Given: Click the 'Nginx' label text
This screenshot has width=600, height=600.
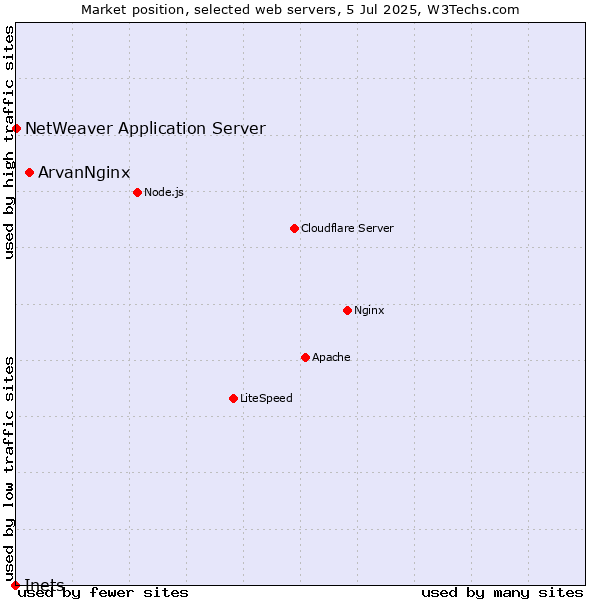Looking at the screenshot, I should [x=369, y=310].
